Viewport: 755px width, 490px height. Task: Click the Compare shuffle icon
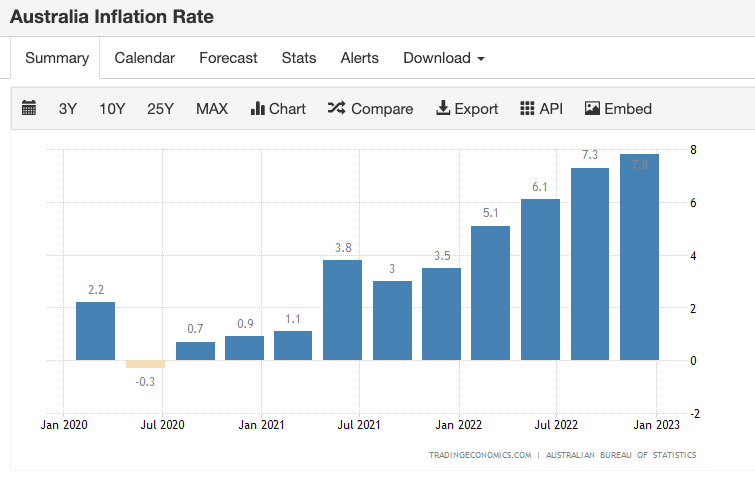tap(336, 108)
